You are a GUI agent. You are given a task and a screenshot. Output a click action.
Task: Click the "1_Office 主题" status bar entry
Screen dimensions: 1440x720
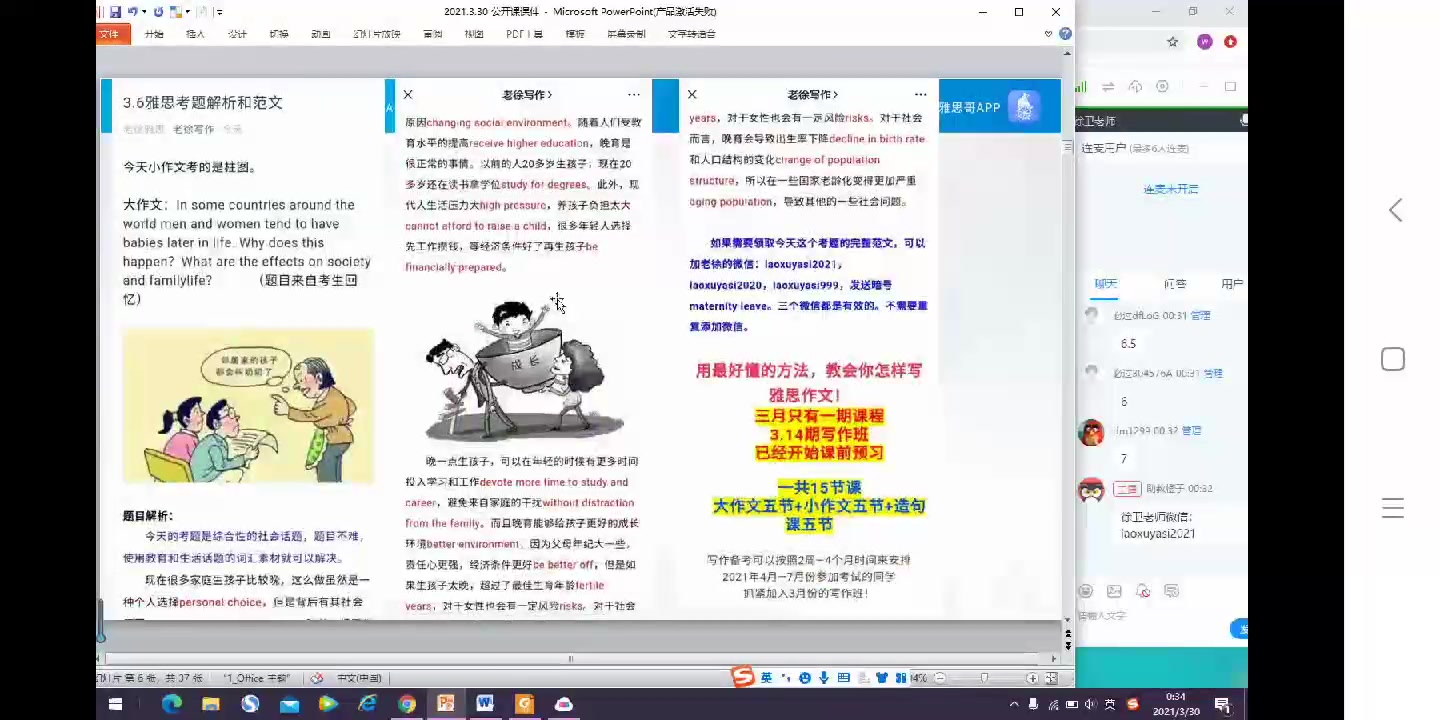pyautogui.click(x=257, y=678)
